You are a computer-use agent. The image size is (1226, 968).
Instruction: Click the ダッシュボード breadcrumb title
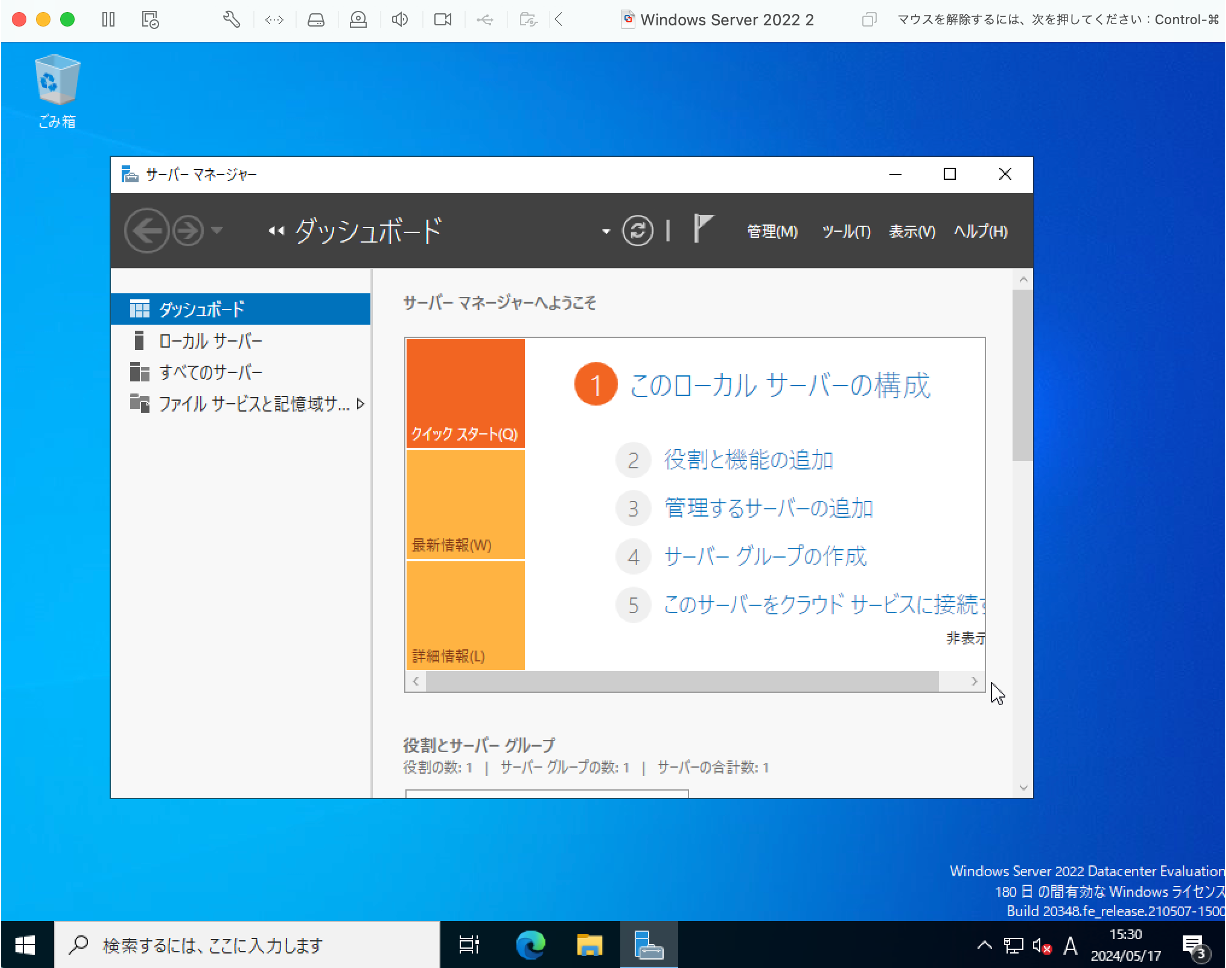[367, 232]
